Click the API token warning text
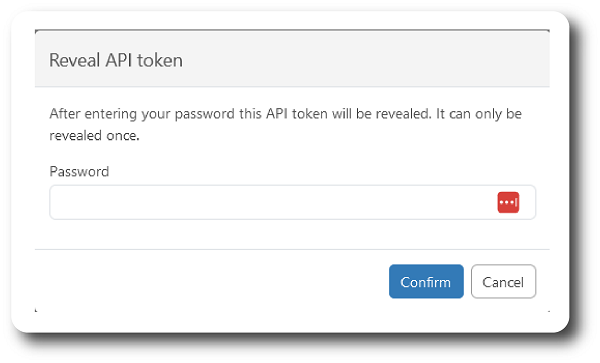 coord(285,124)
